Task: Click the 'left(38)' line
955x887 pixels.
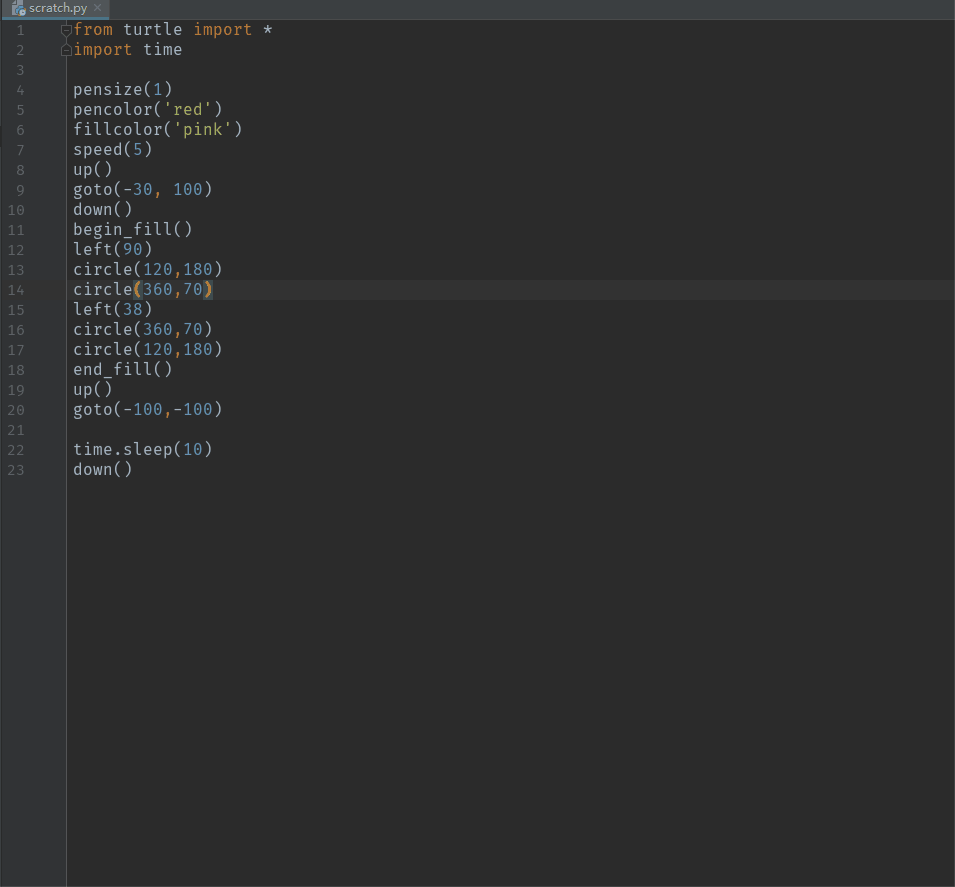Action: (x=113, y=309)
